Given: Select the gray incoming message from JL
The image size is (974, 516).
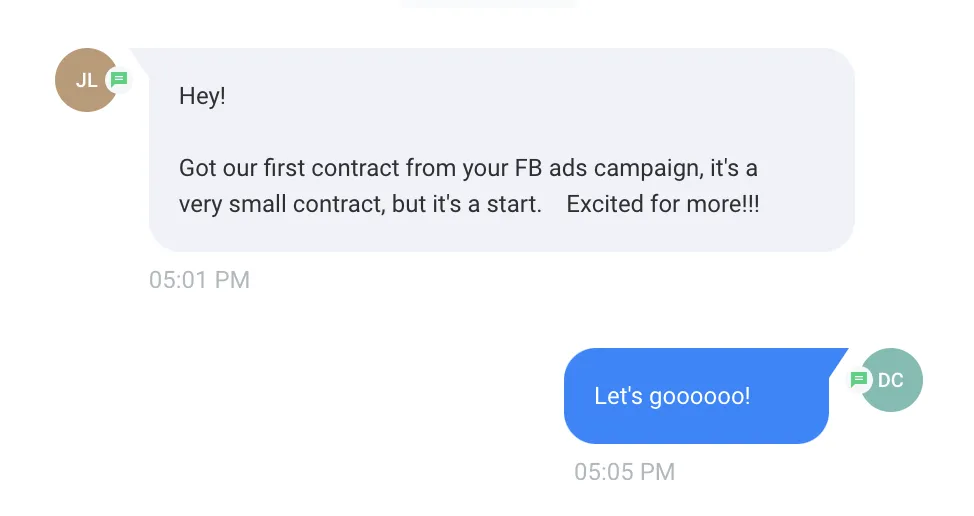Looking at the screenshot, I should pos(500,150).
